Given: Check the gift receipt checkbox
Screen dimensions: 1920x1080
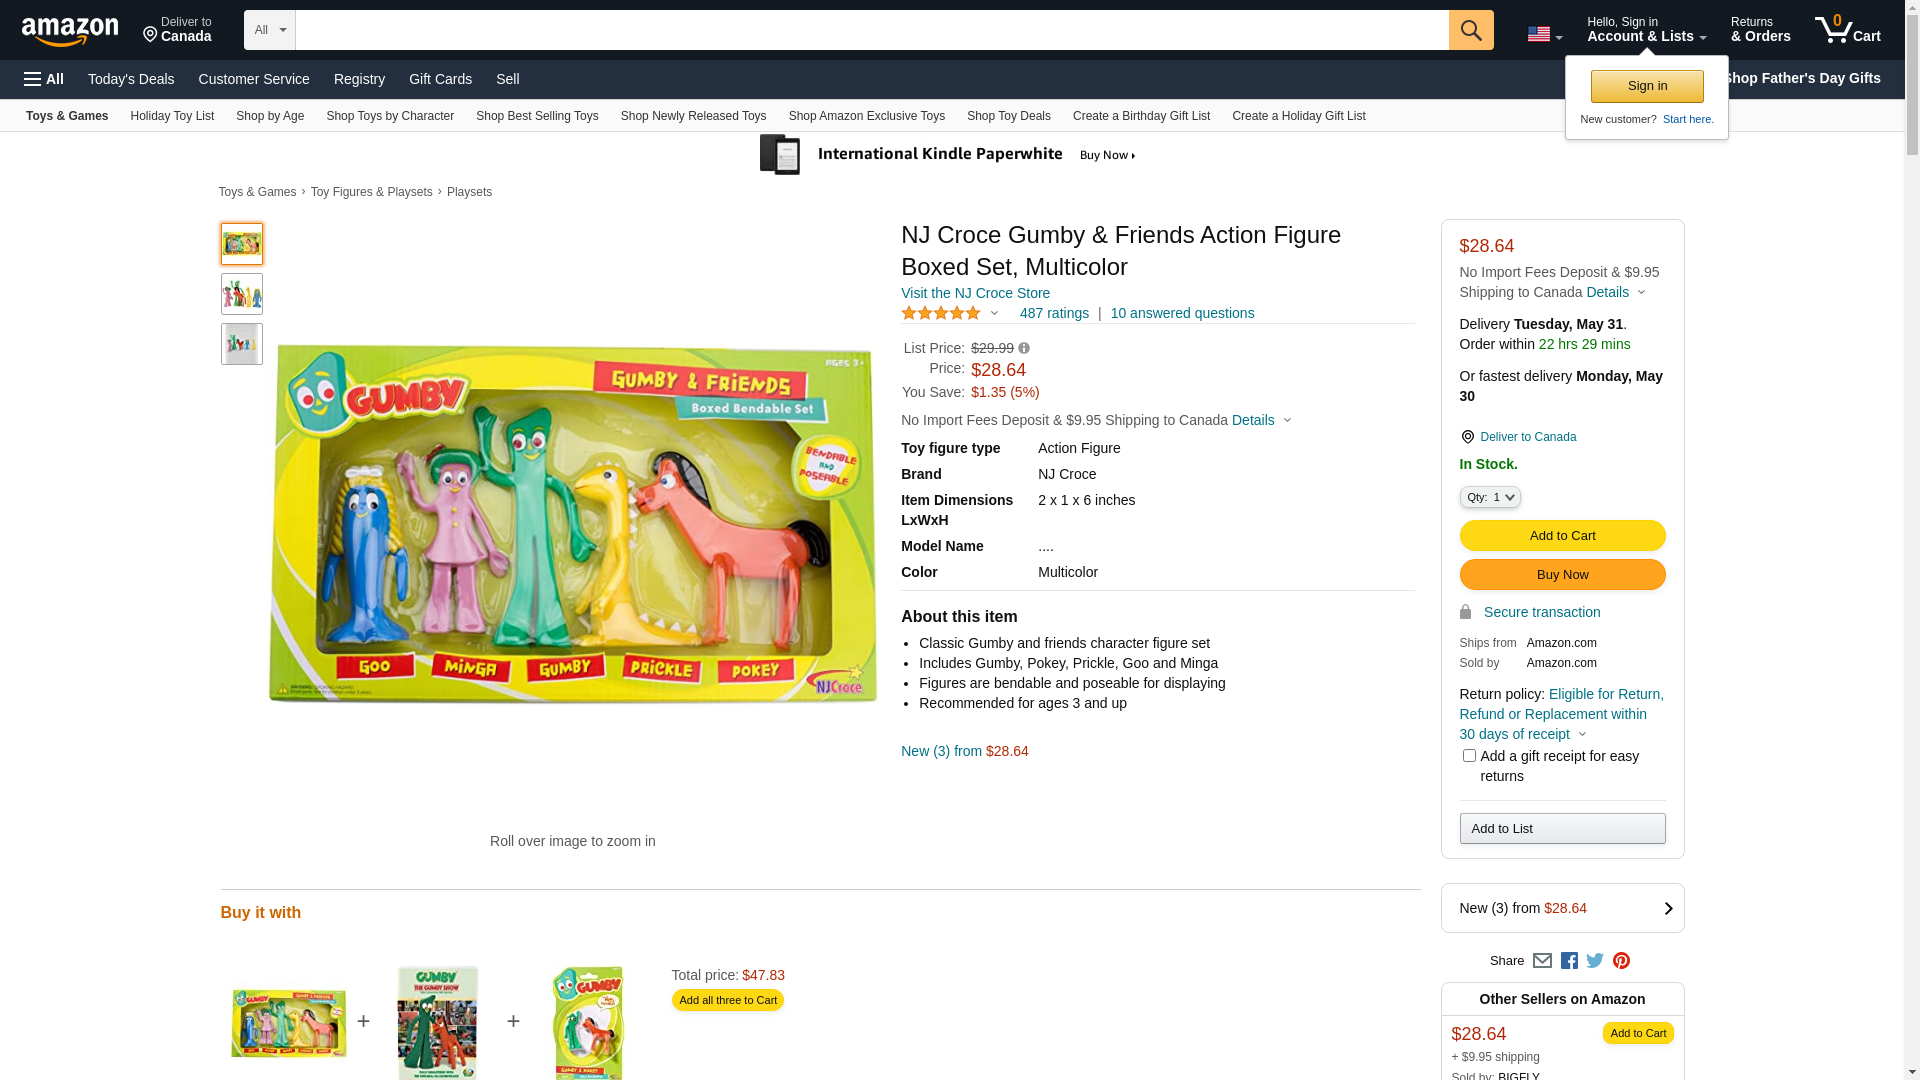Looking at the screenshot, I should [x=1469, y=756].
